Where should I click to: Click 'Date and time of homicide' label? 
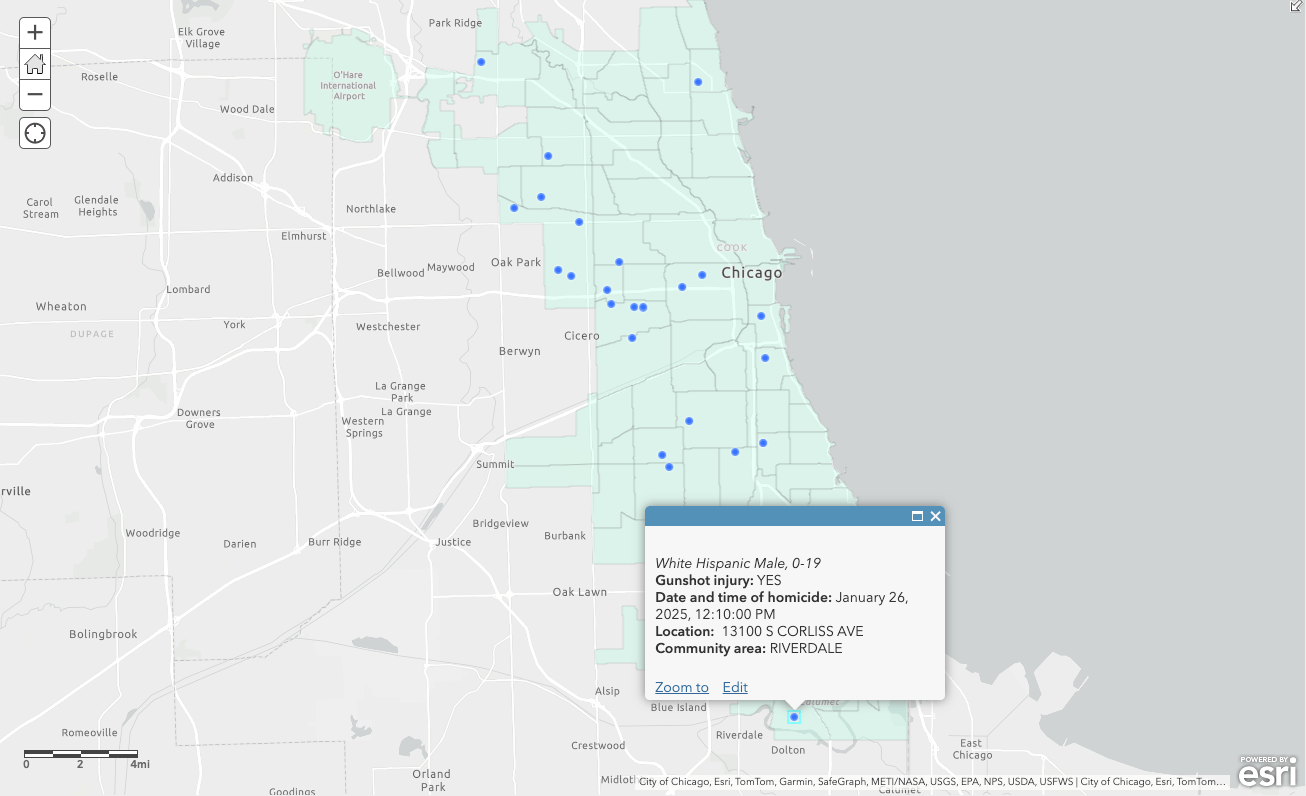click(743, 597)
